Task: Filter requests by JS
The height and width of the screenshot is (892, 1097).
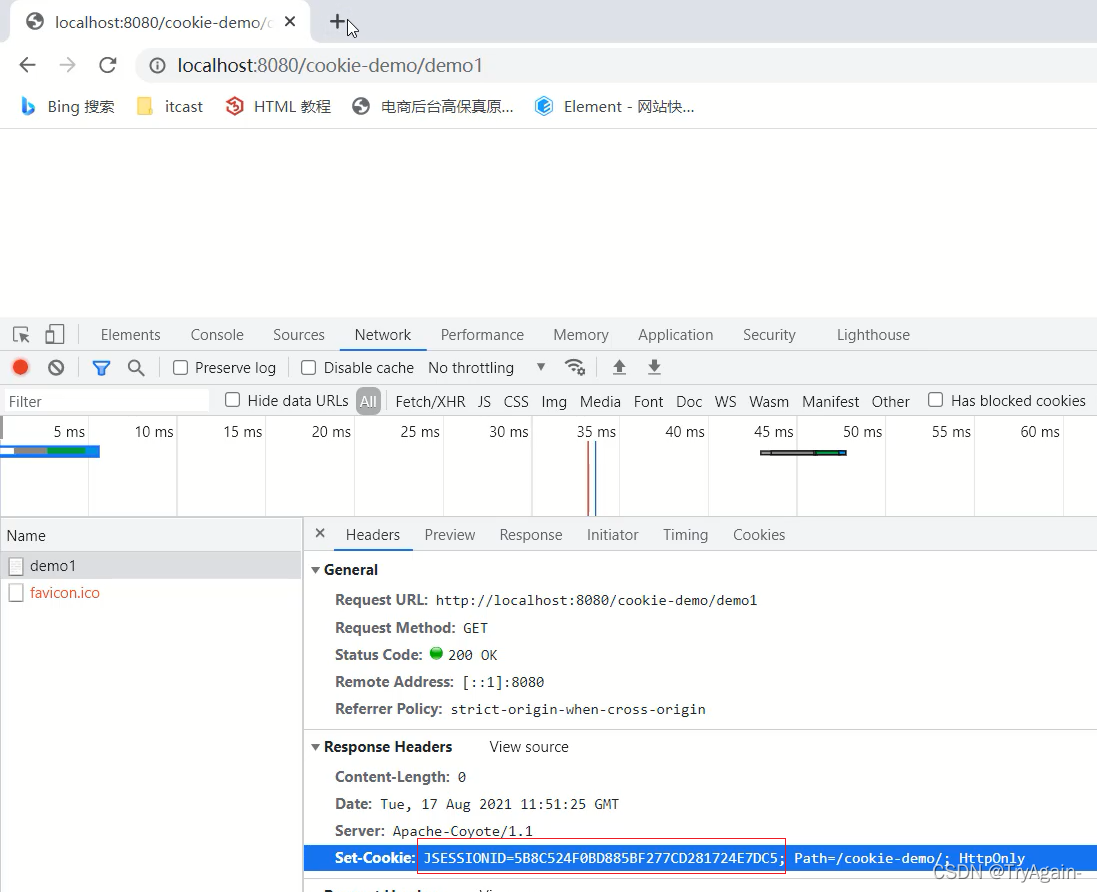Action: click(x=484, y=402)
